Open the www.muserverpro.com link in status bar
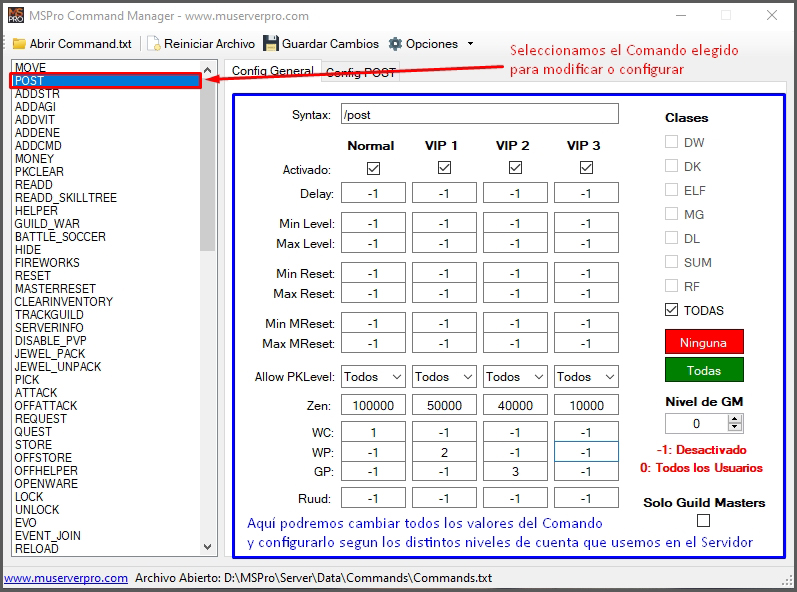This screenshot has height=592, width=797. [65, 578]
